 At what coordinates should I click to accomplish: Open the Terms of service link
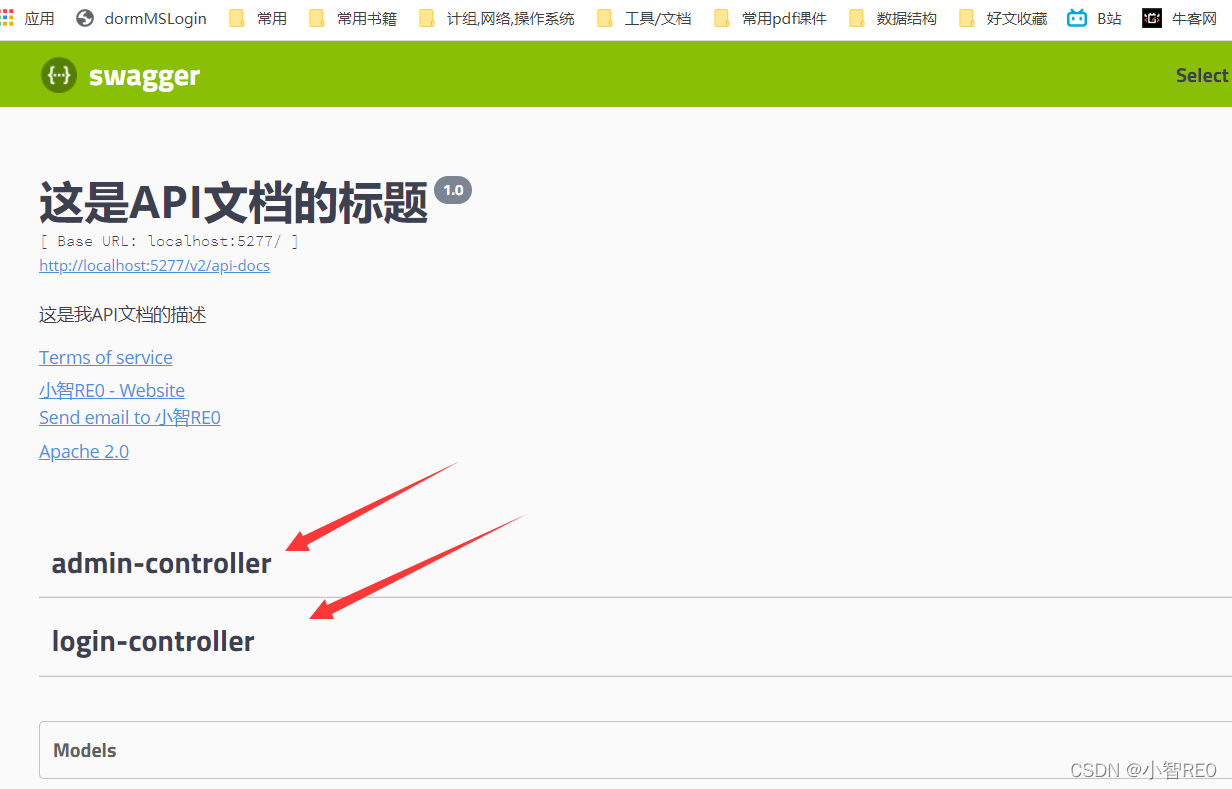click(x=106, y=358)
